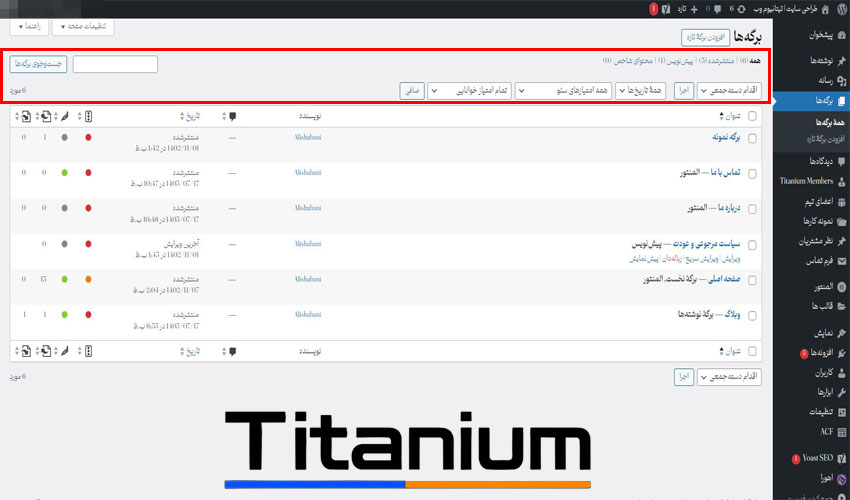Open Titanium Members sidebar icon
Image resolution: width=850 pixels, height=500 pixels.
pyautogui.click(x=841, y=182)
